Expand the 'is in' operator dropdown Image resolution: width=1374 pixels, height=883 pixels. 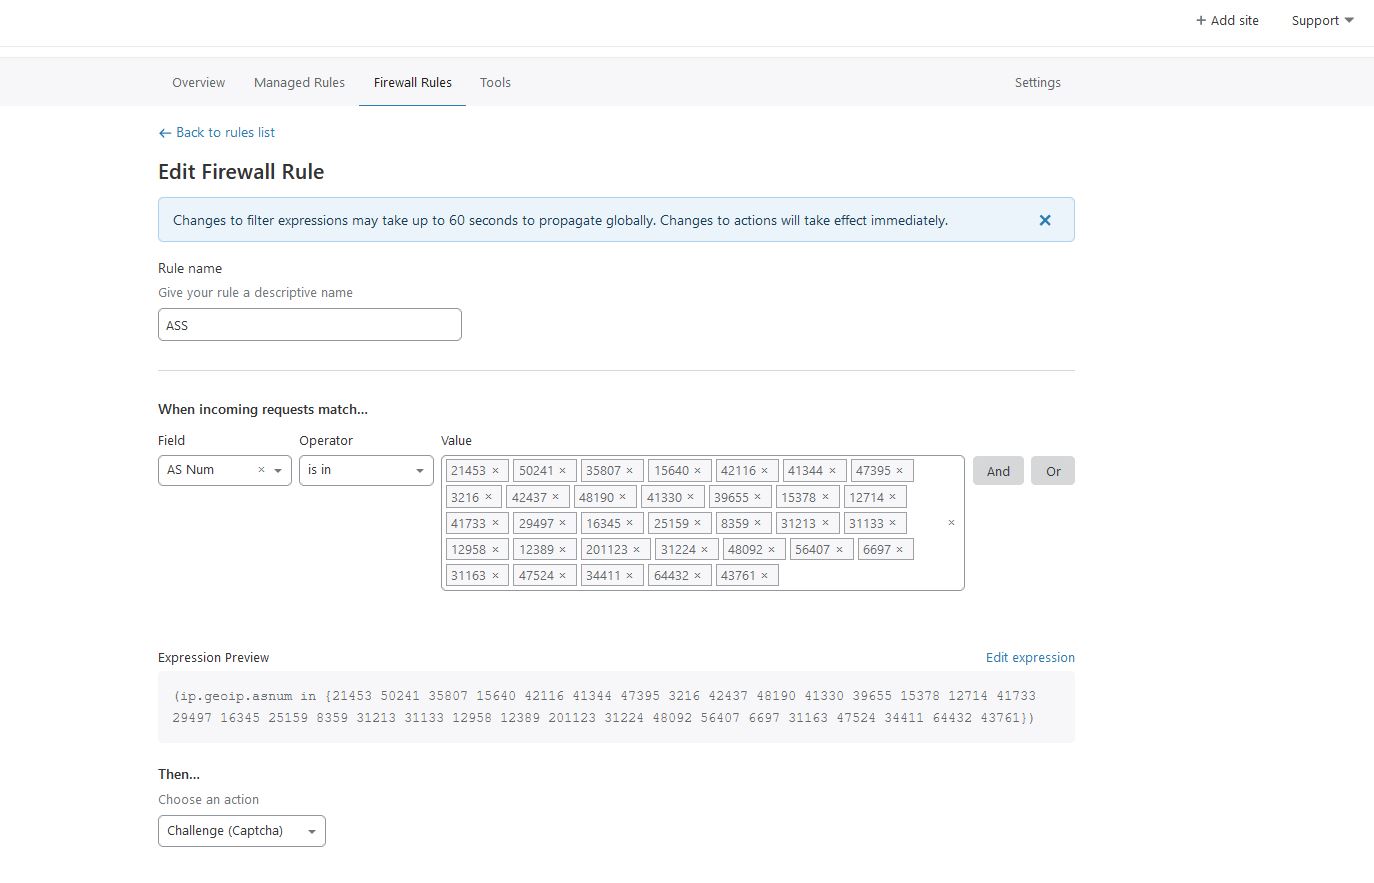pyautogui.click(x=419, y=471)
